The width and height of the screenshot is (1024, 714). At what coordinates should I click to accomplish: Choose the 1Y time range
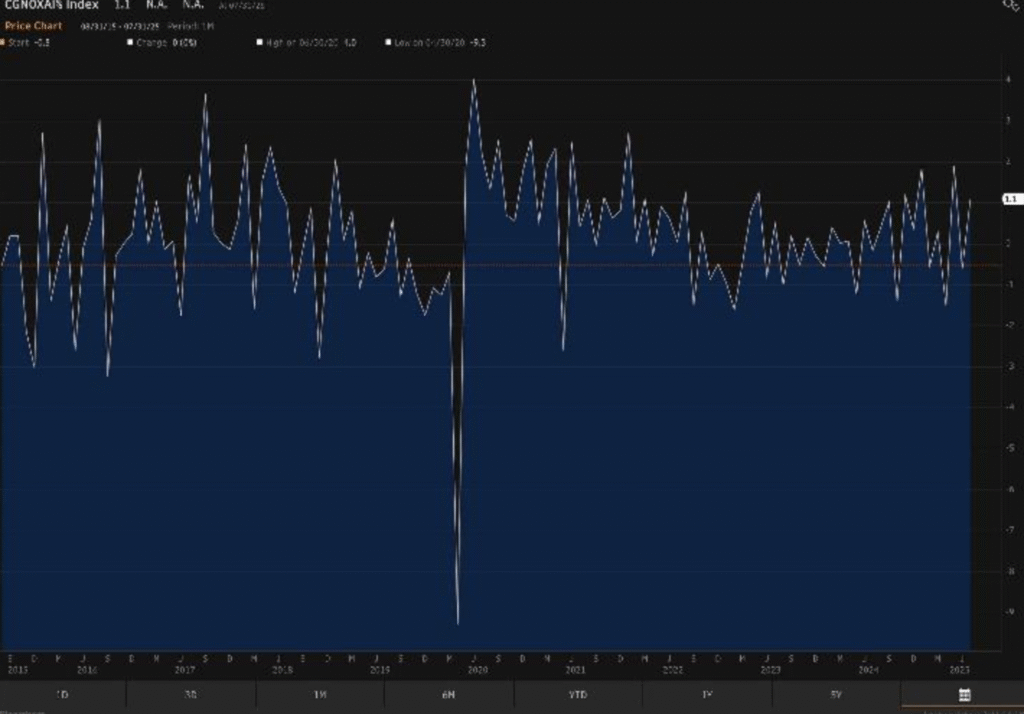tap(707, 694)
